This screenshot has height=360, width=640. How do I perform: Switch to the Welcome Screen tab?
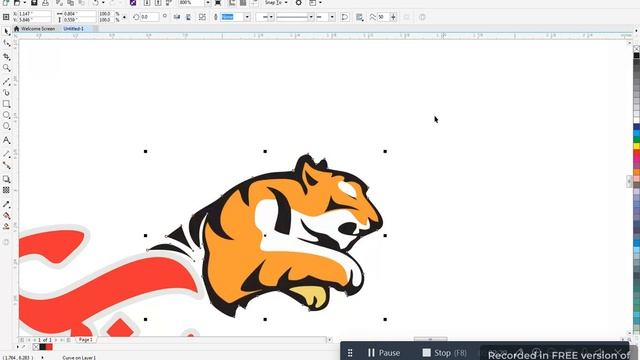pos(34,29)
